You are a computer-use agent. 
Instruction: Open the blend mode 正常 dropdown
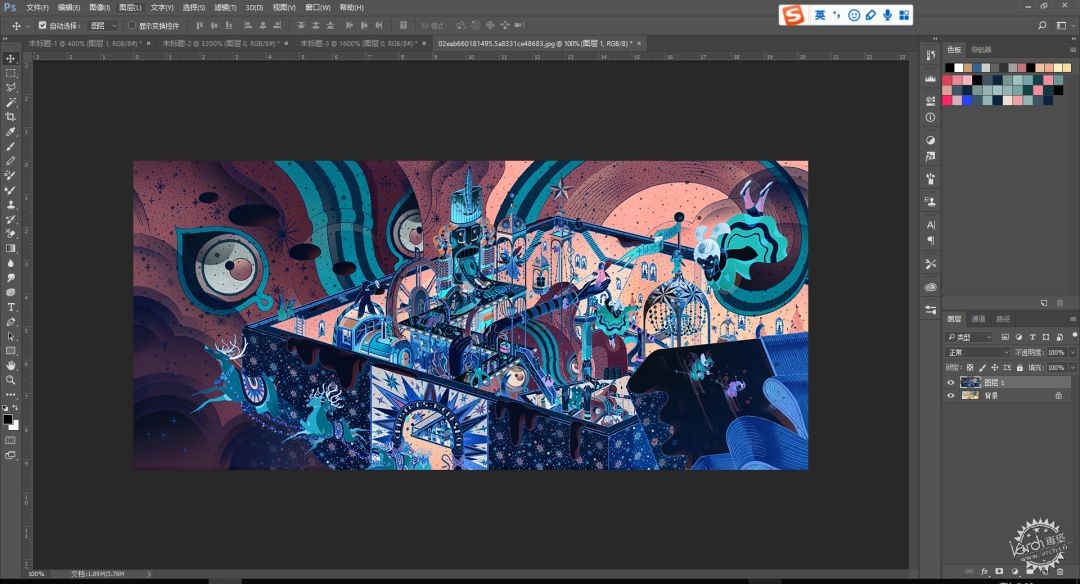(978, 352)
